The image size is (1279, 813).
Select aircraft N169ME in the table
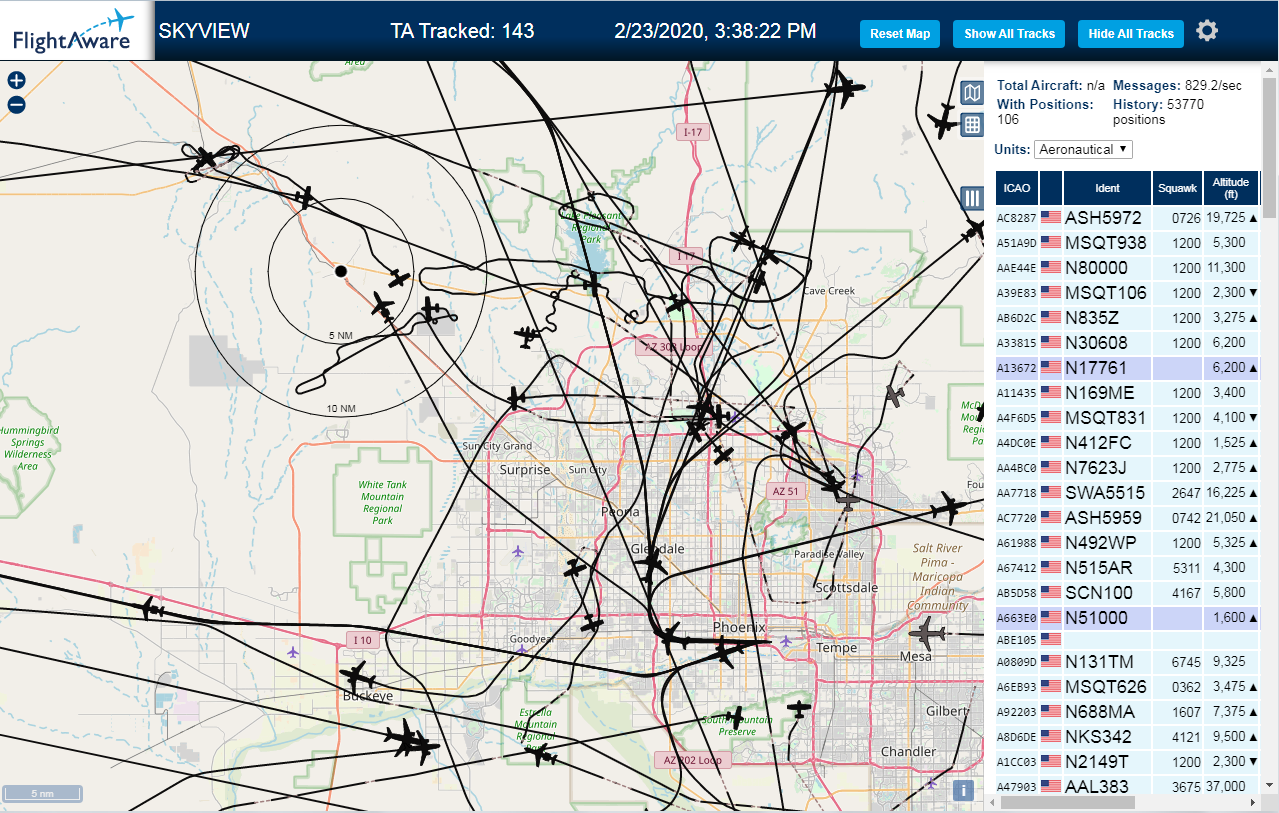(1128, 393)
